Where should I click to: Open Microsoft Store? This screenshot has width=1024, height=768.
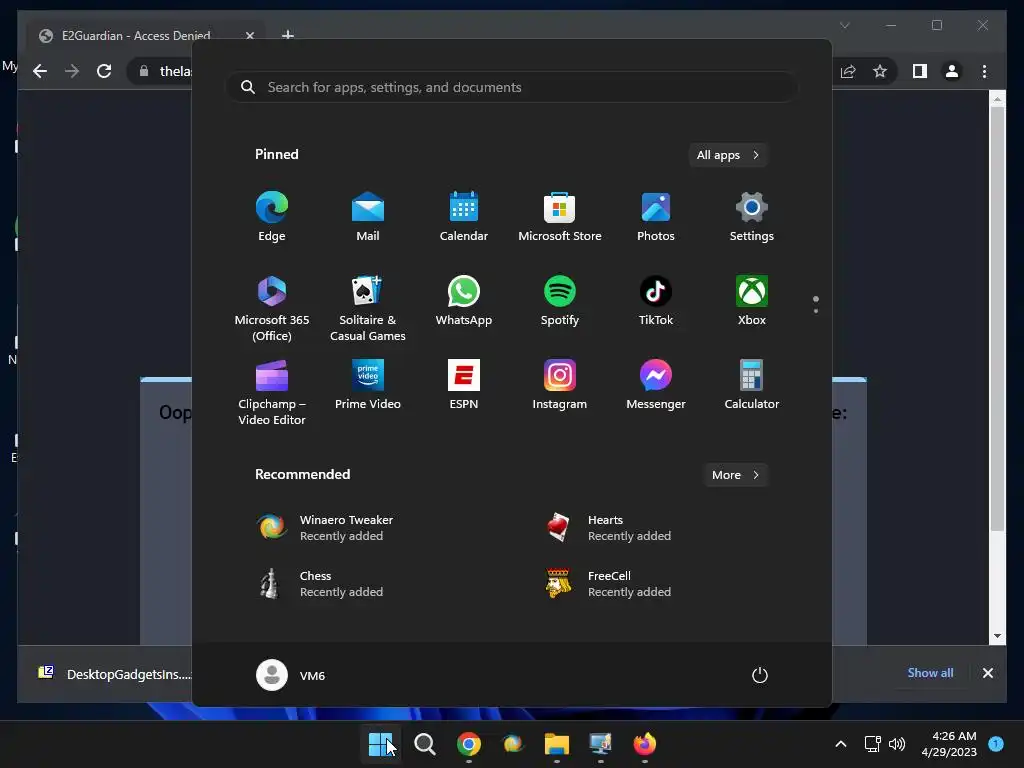click(560, 216)
